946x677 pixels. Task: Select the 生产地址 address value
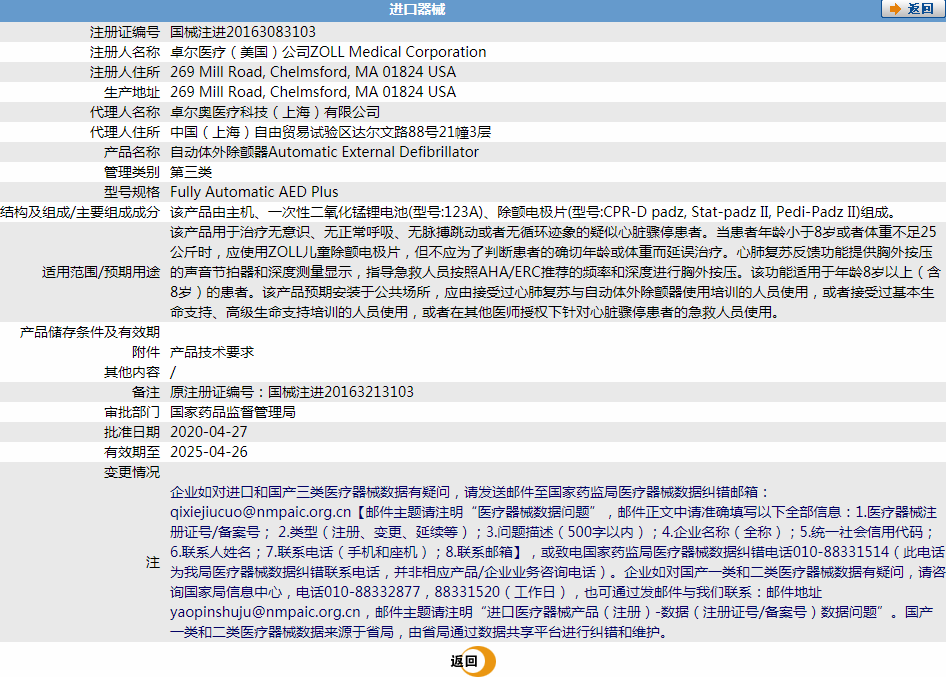click(313, 92)
